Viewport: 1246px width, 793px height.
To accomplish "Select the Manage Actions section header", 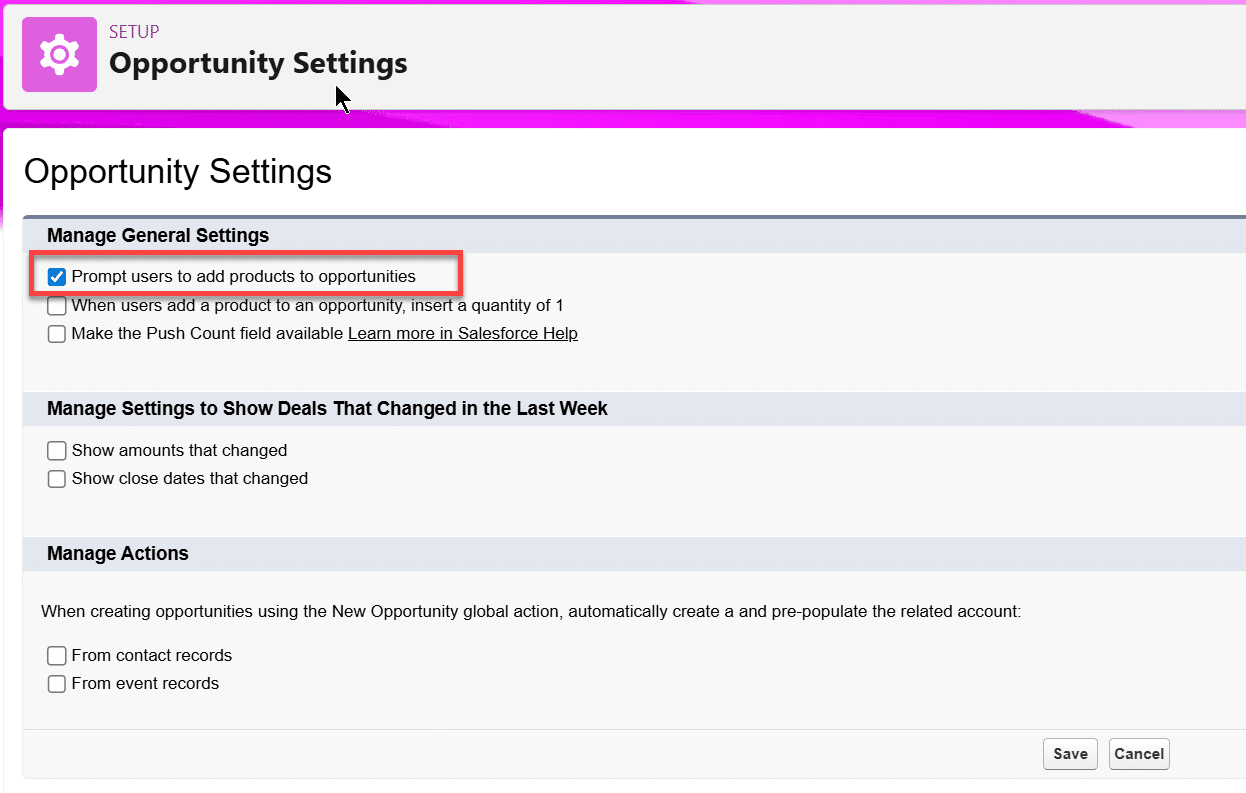I will (x=118, y=554).
